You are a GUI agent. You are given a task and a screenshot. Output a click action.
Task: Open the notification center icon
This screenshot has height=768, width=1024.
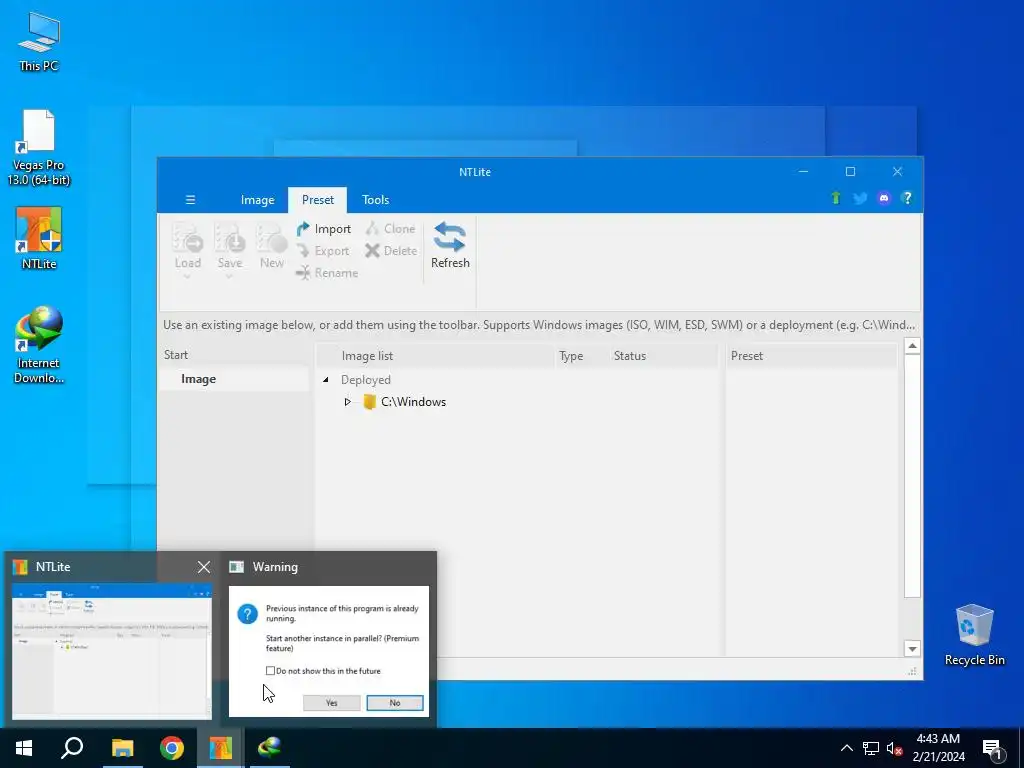(992, 748)
